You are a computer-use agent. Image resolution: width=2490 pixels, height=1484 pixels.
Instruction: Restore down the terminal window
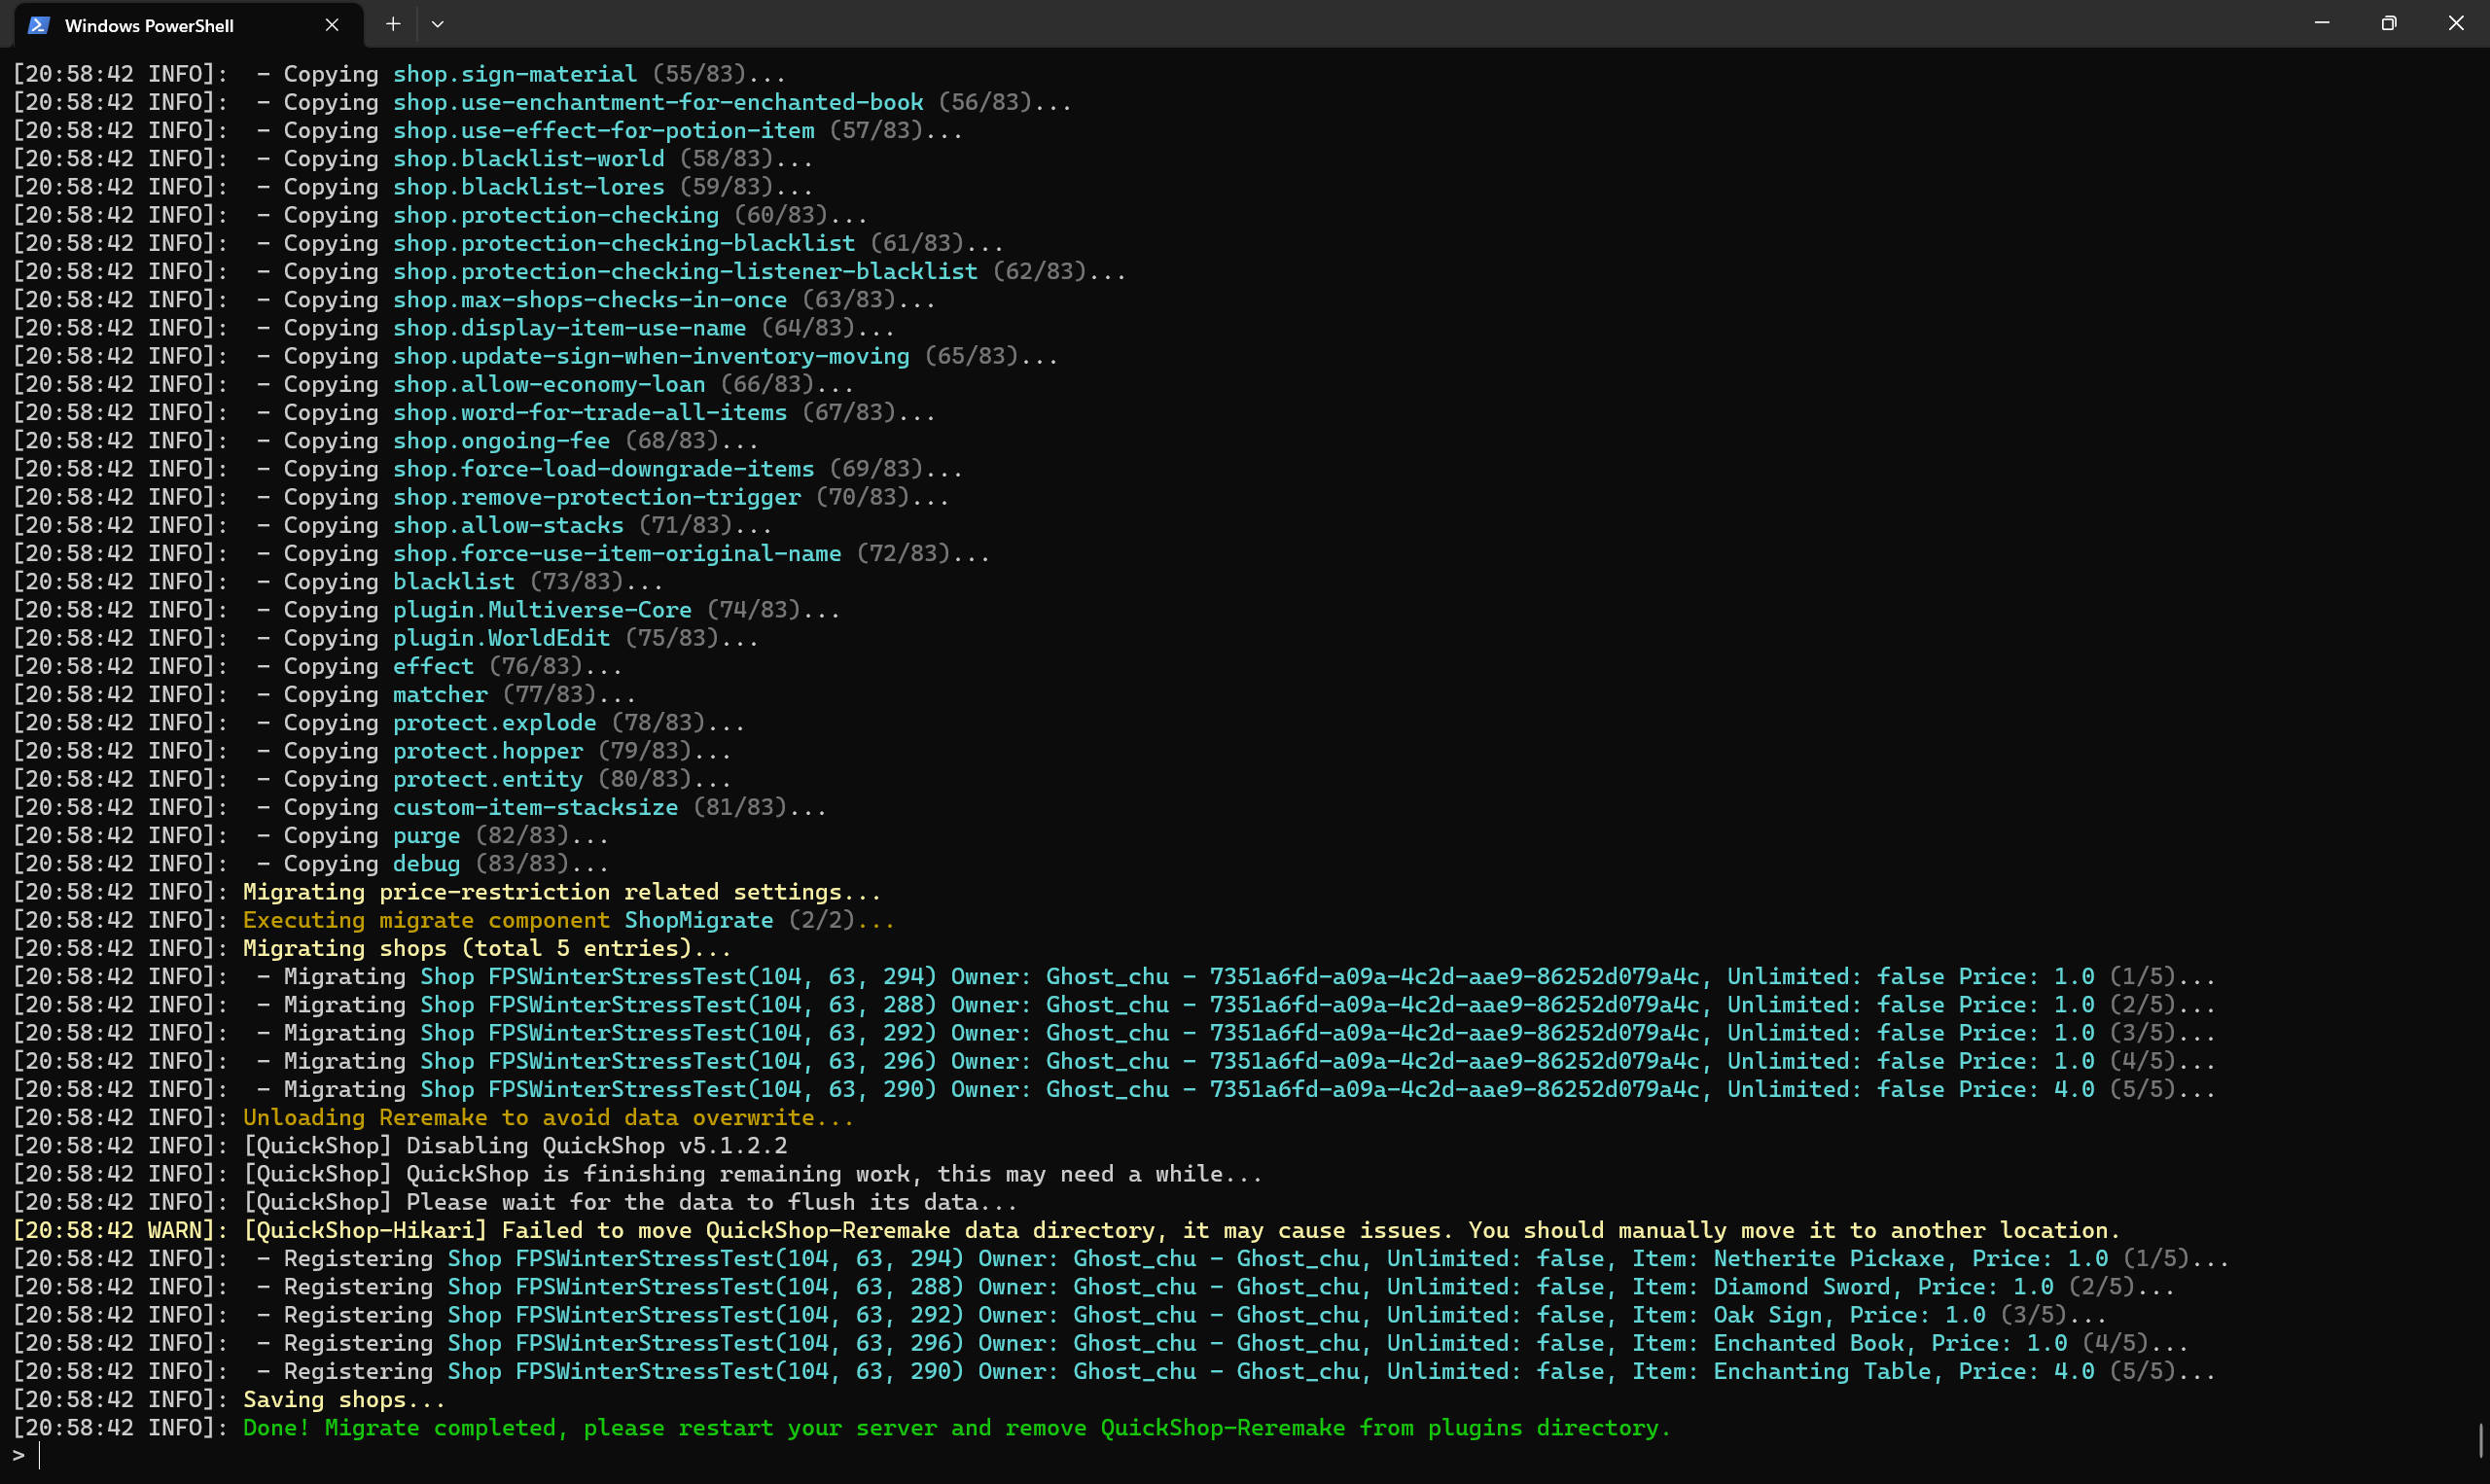pyautogui.click(x=2389, y=23)
